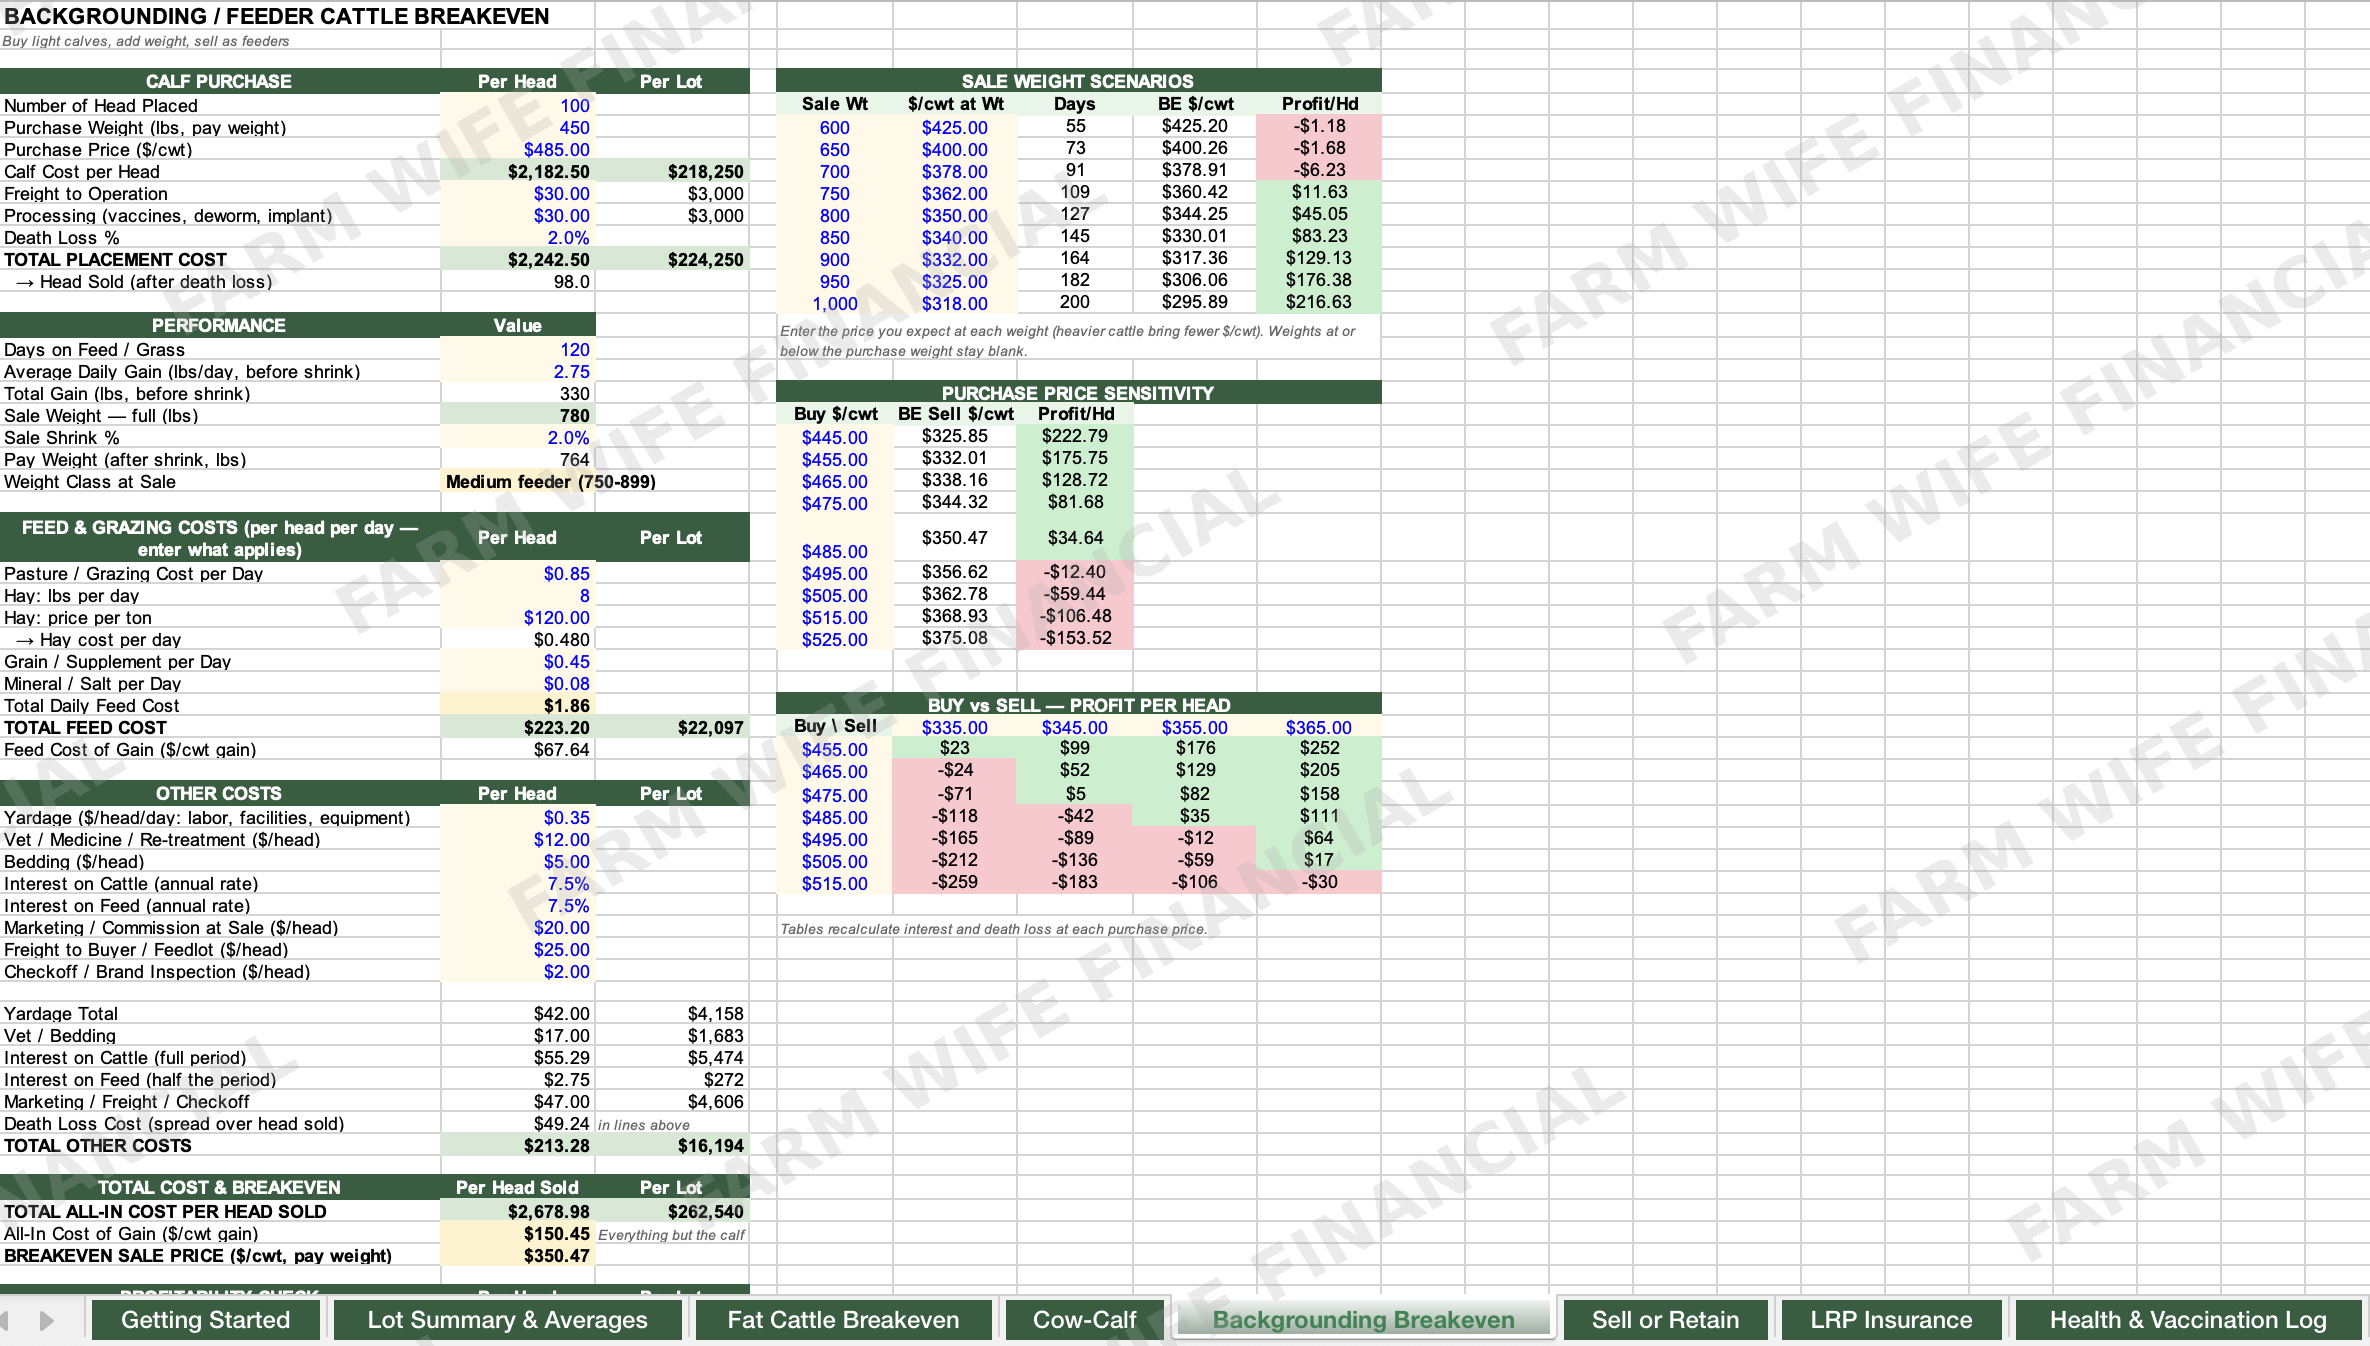Screen dimensions: 2370x1346
Task: Select Checkoff / Brand Inspection $2.00 cell
Action: click(x=518, y=971)
